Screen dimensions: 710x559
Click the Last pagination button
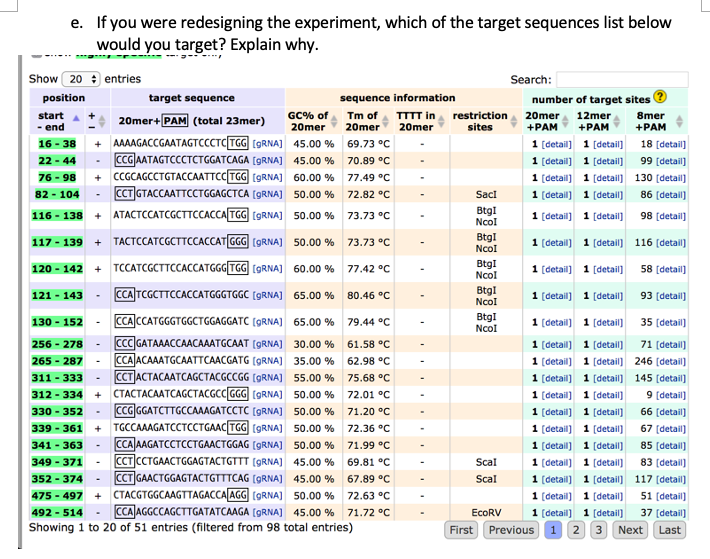pyautogui.click(x=669, y=530)
